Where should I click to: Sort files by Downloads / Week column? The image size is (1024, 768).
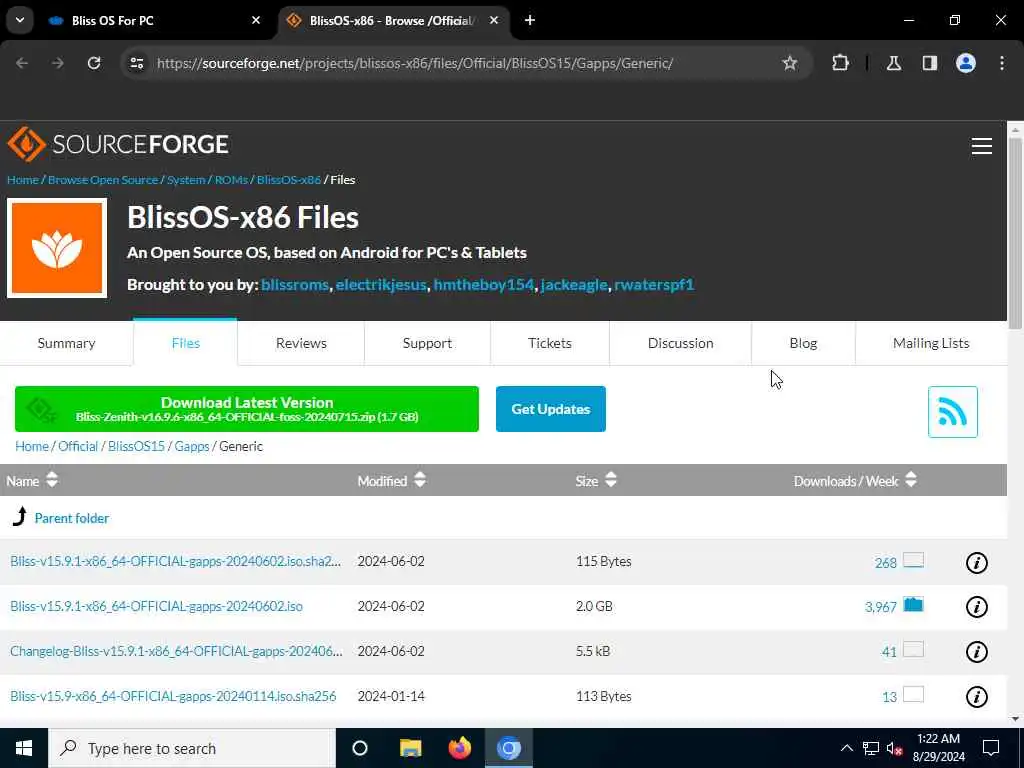[855, 481]
